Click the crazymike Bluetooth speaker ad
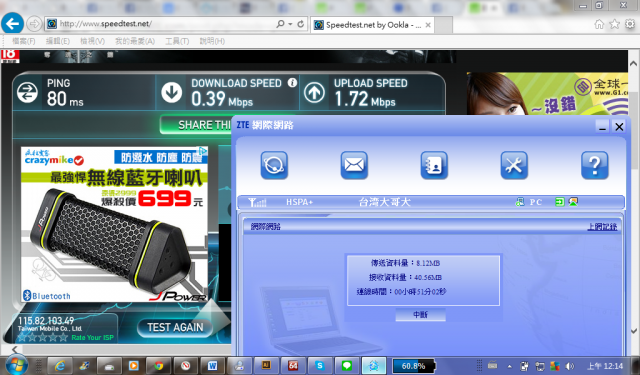Screen dimensions: 640x375 (114, 224)
